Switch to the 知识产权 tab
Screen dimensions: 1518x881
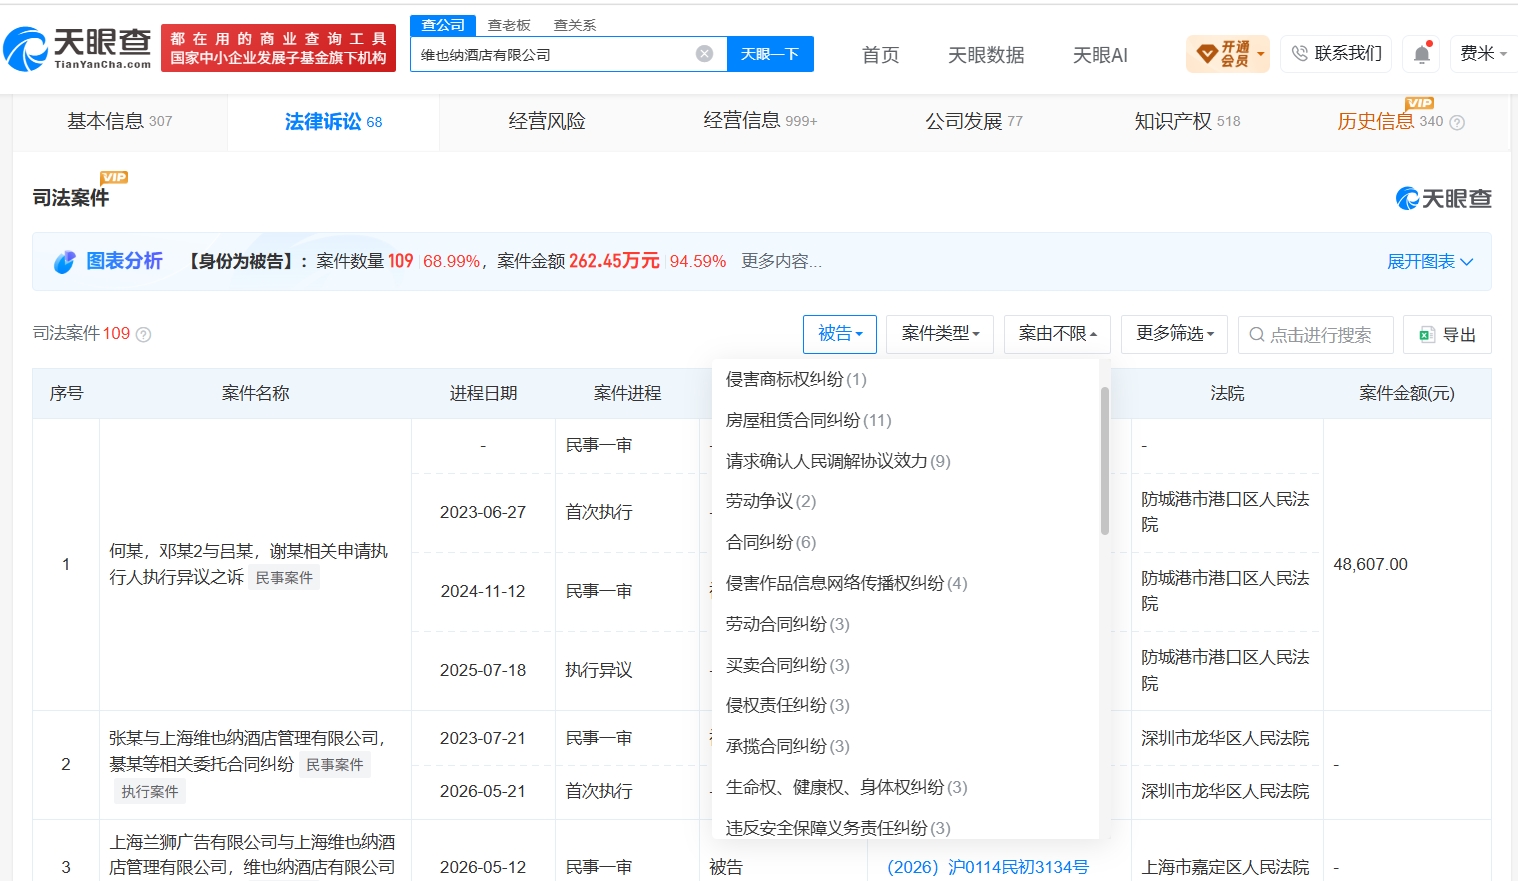(1187, 122)
